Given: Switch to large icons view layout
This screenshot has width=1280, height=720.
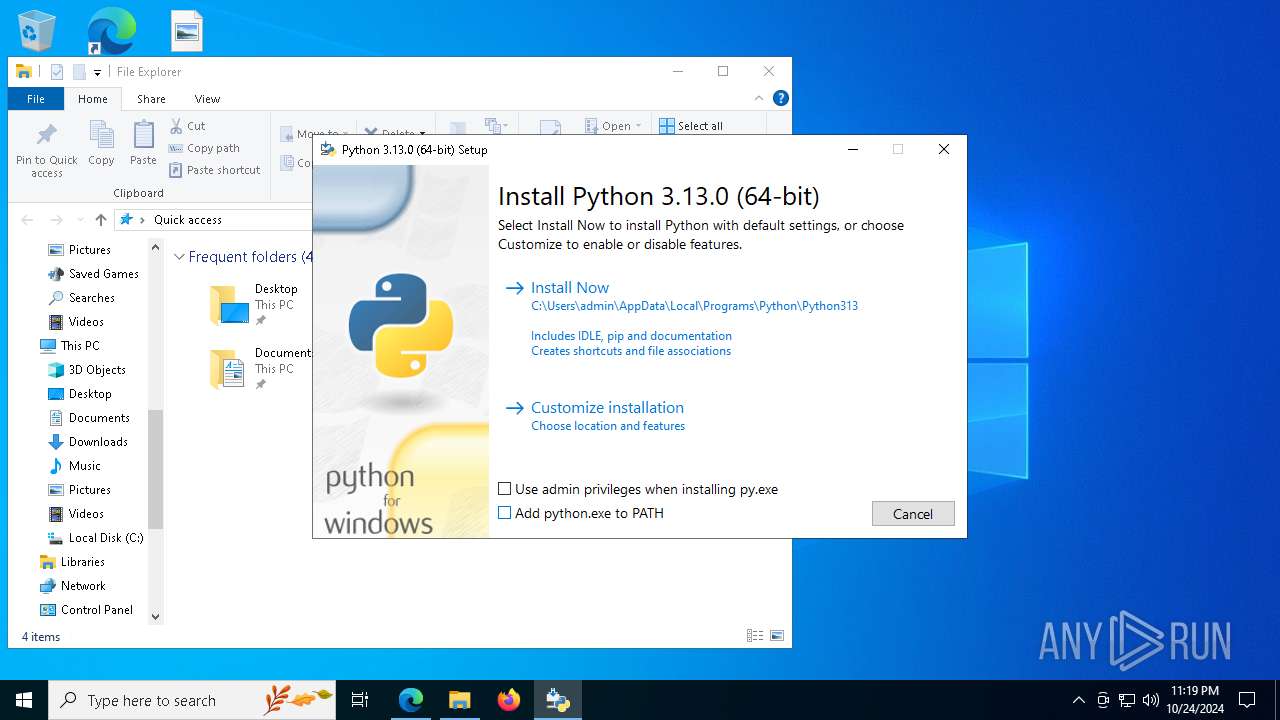Looking at the screenshot, I should (x=777, y=636).
